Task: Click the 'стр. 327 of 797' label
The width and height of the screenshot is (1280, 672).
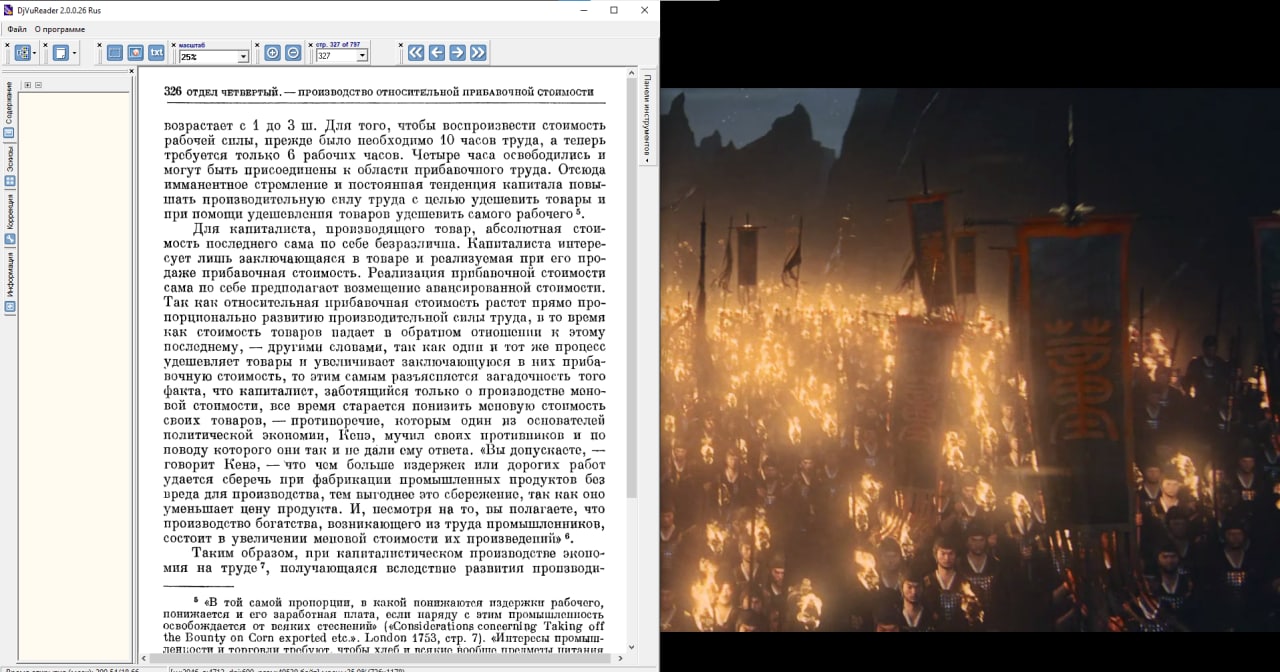Action: pos(337,45)
